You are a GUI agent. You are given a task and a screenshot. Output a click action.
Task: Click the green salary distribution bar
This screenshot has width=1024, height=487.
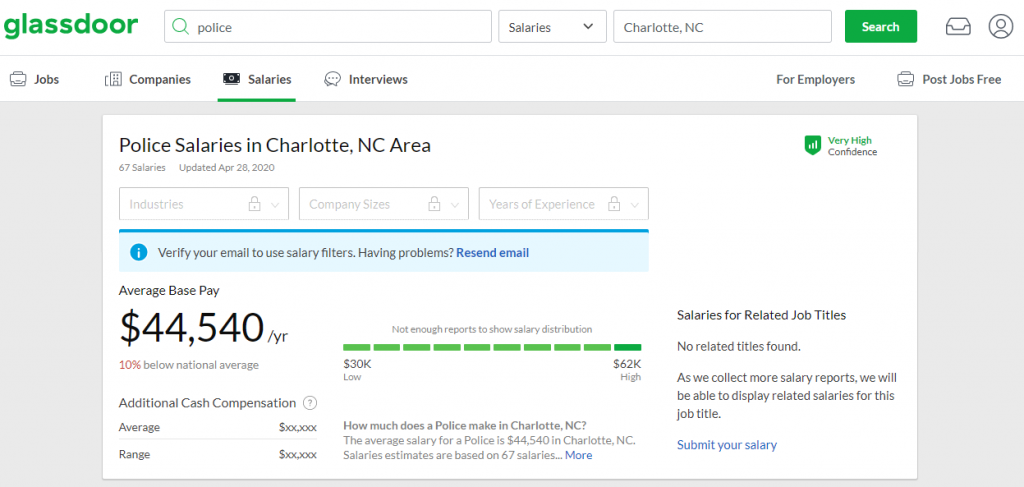(x=492, y=347)
